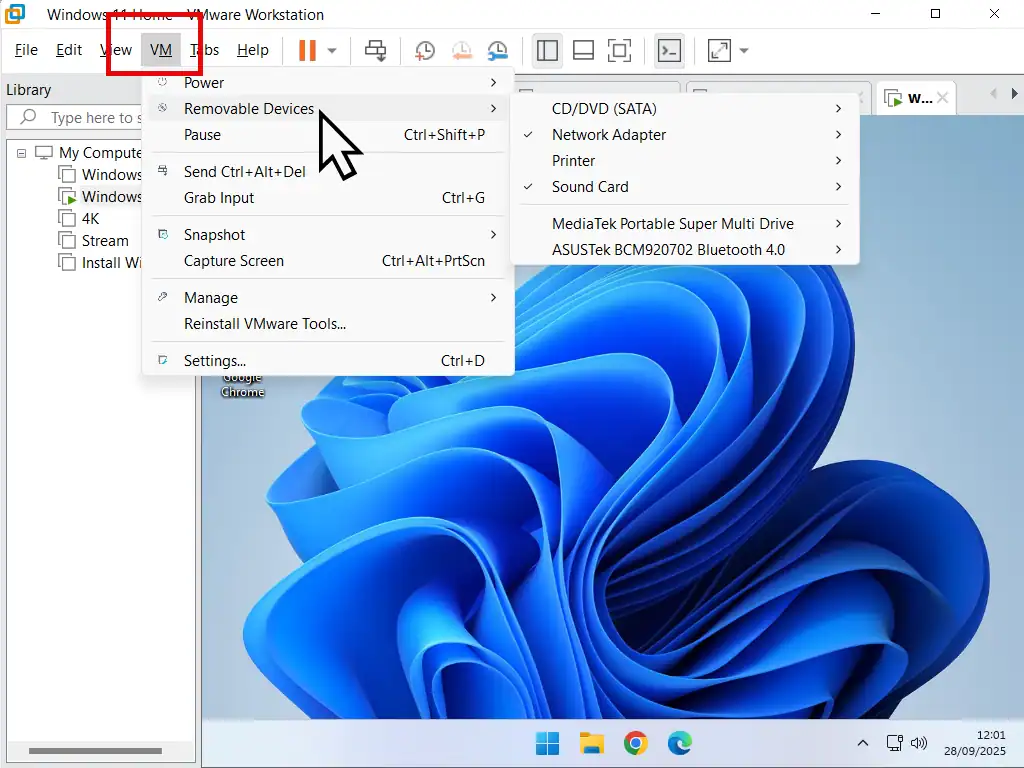Expand the CD/DVD (SATA) submenu
1024x768 pixels.
click(684, 108)
